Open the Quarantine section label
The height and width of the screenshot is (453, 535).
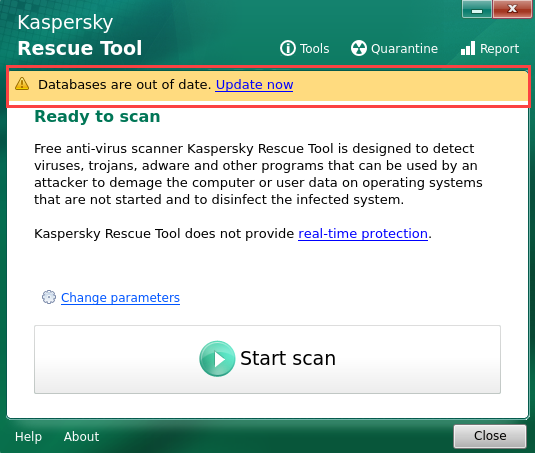[404, 49]
